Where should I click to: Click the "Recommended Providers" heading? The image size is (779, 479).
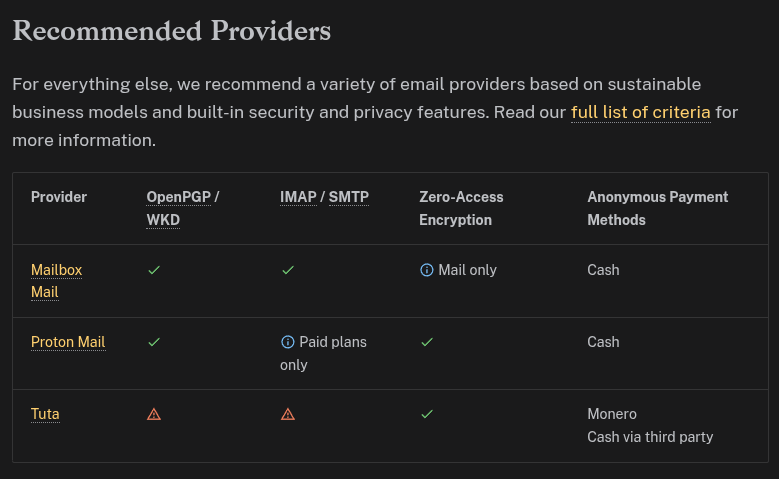pos(171,31)
